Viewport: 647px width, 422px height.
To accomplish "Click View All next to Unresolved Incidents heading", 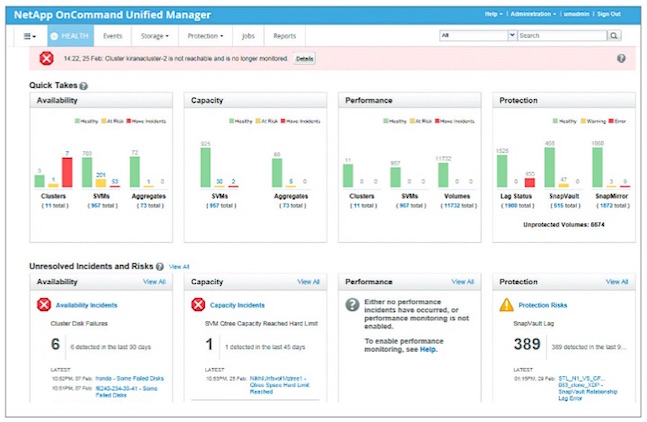I will tap(179, 267).
